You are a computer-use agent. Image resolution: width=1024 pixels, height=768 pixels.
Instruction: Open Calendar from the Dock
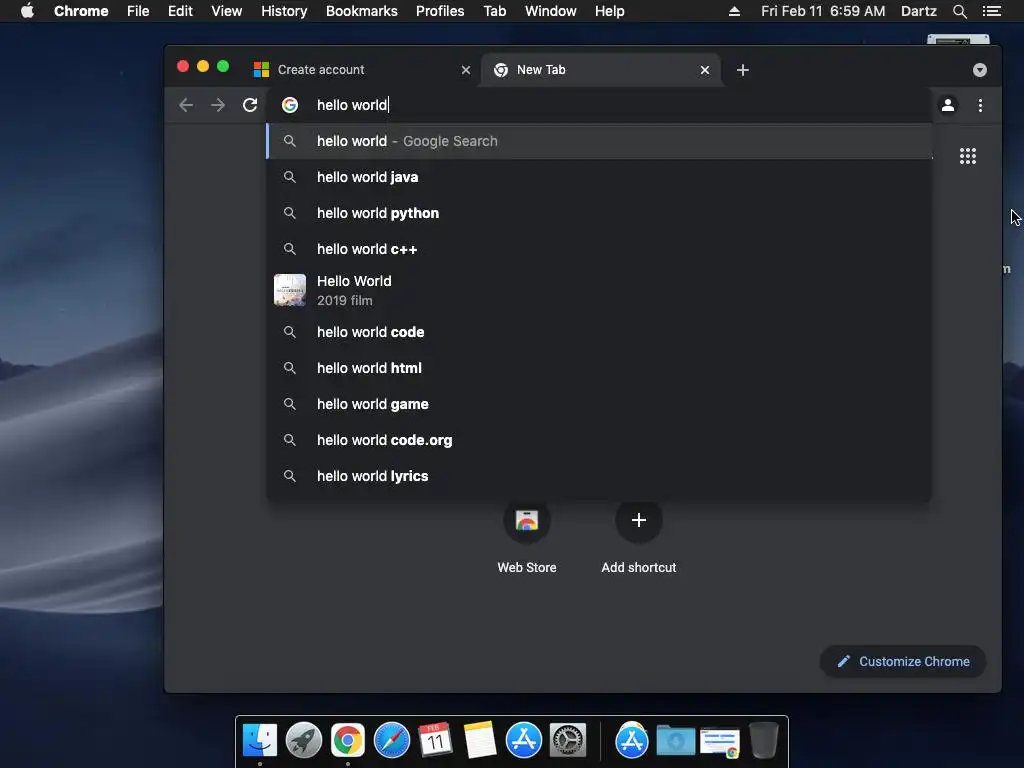(436, 741)
